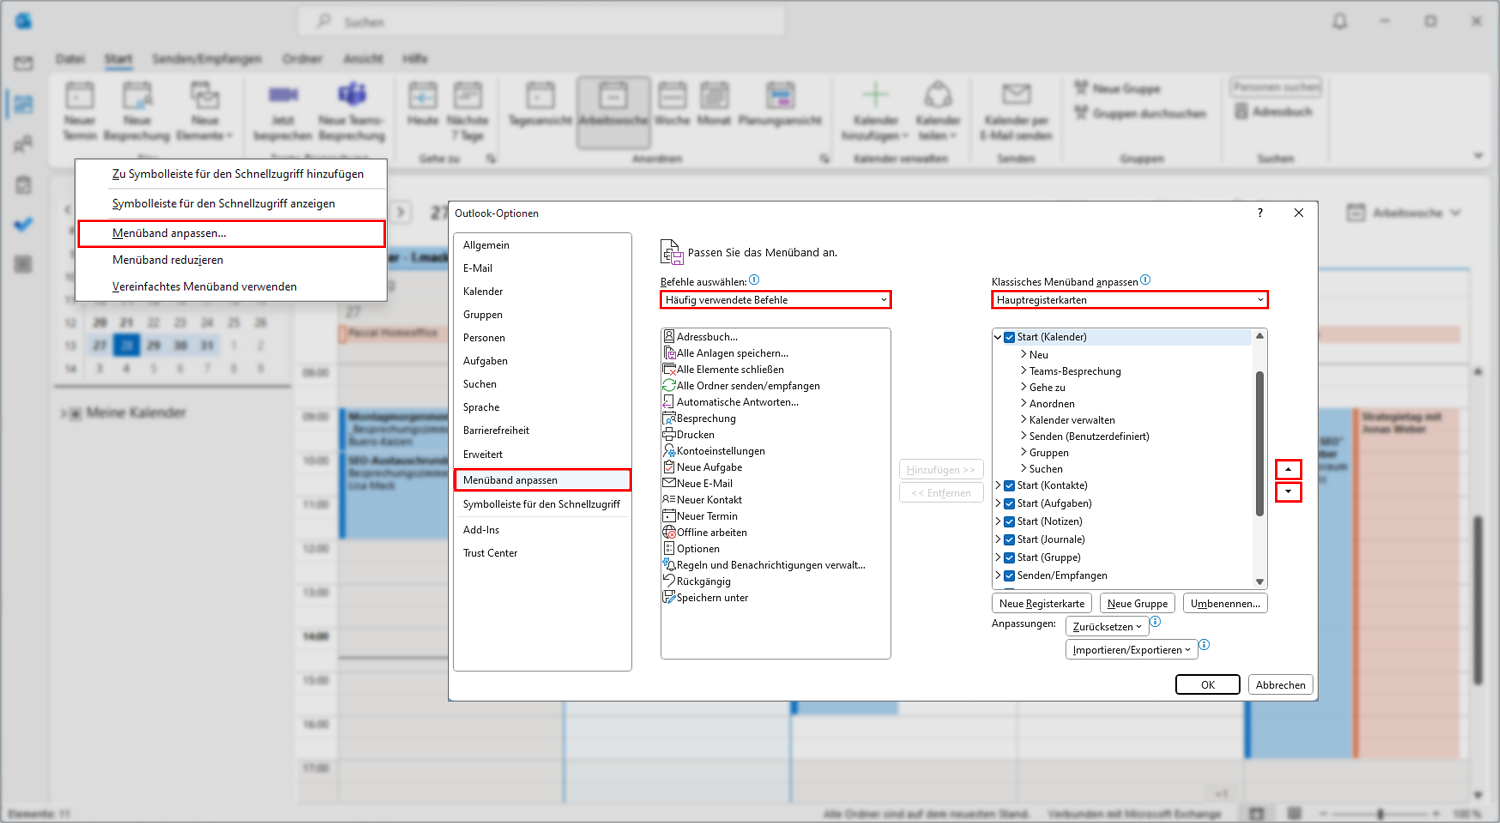Uncheck Start (Journale) checkbox

pos(1009,540)
